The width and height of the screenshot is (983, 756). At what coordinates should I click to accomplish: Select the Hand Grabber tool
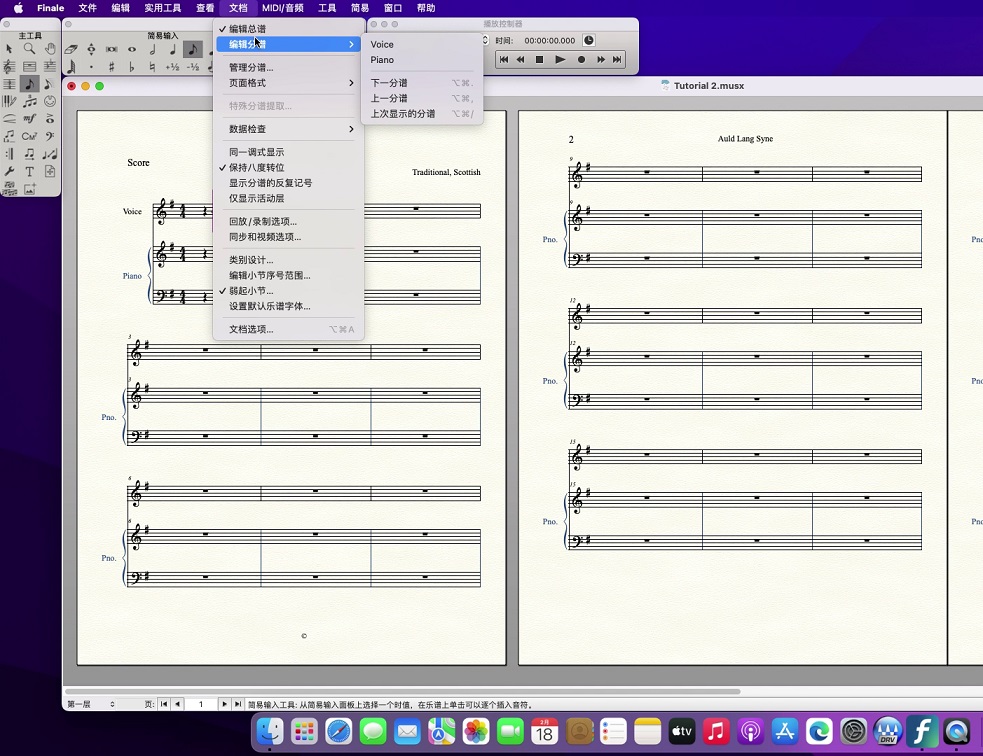(50, 49)
